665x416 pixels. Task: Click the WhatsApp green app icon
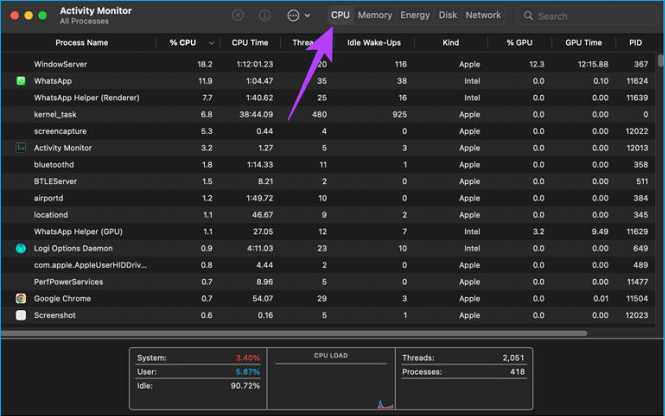21,81
